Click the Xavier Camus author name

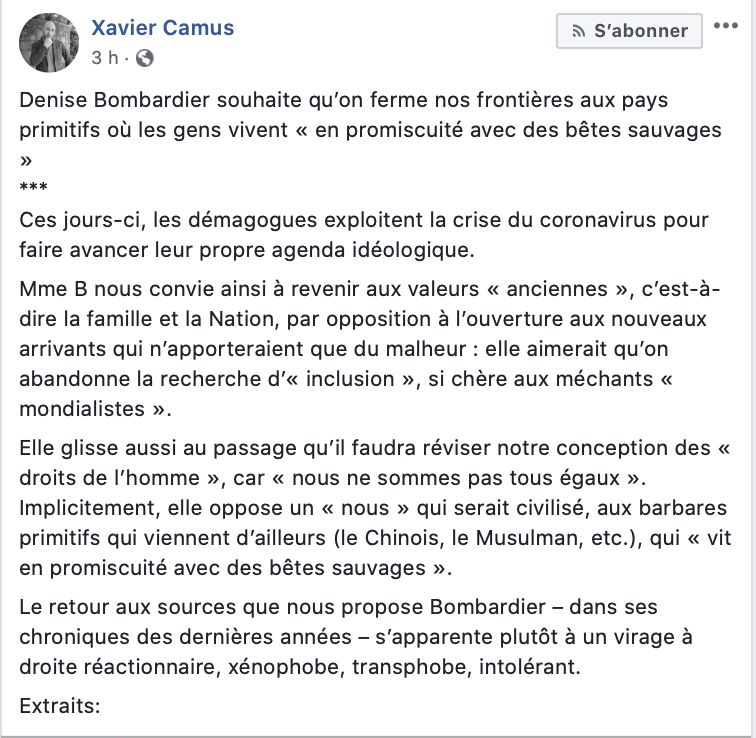tap(162, 27)
